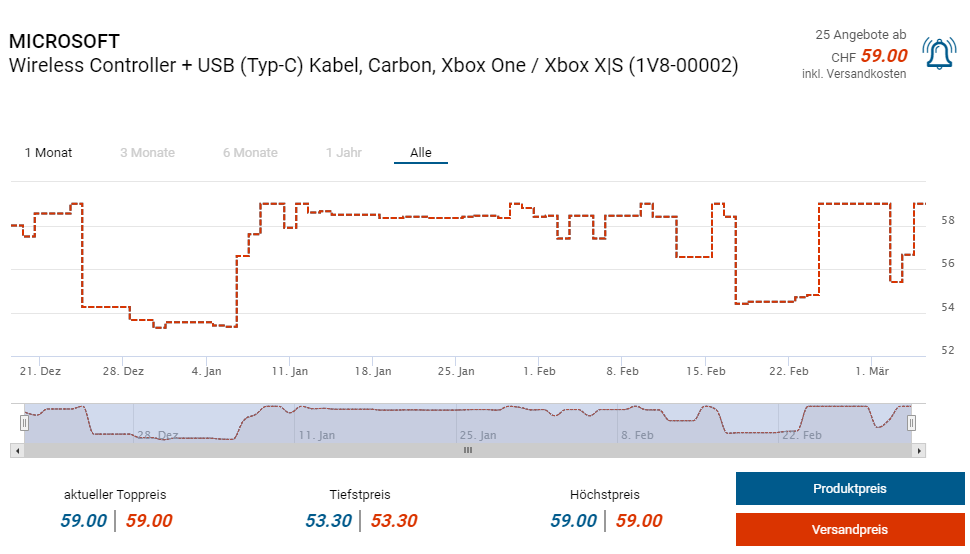Show the "1 Jahr" price history
This screenshot has height=554, width=970.
coord(343,153)
